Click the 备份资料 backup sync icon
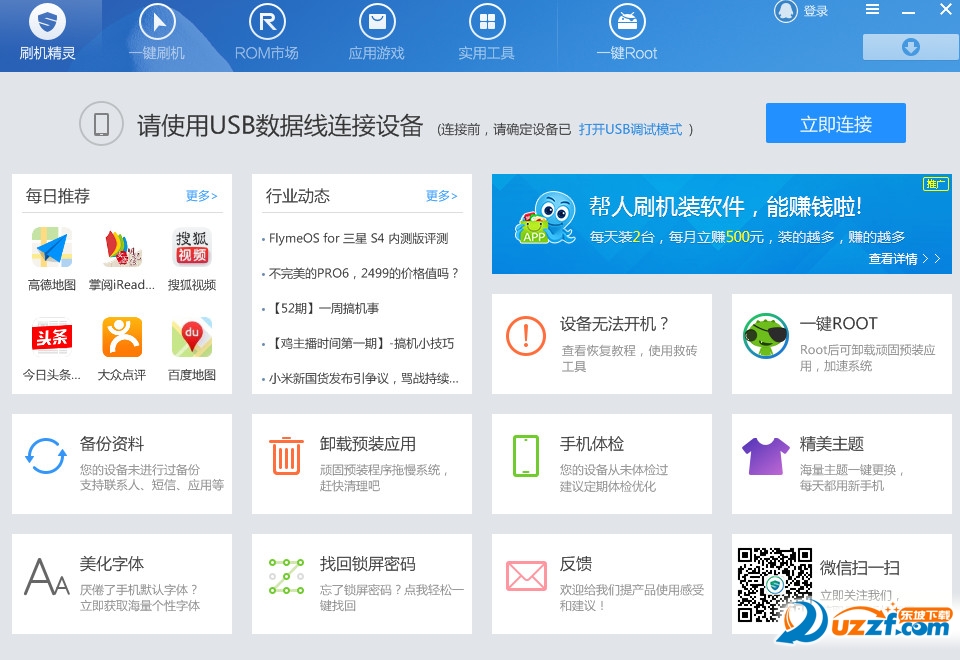Viewport: 960px width, 660px height. 45,455
